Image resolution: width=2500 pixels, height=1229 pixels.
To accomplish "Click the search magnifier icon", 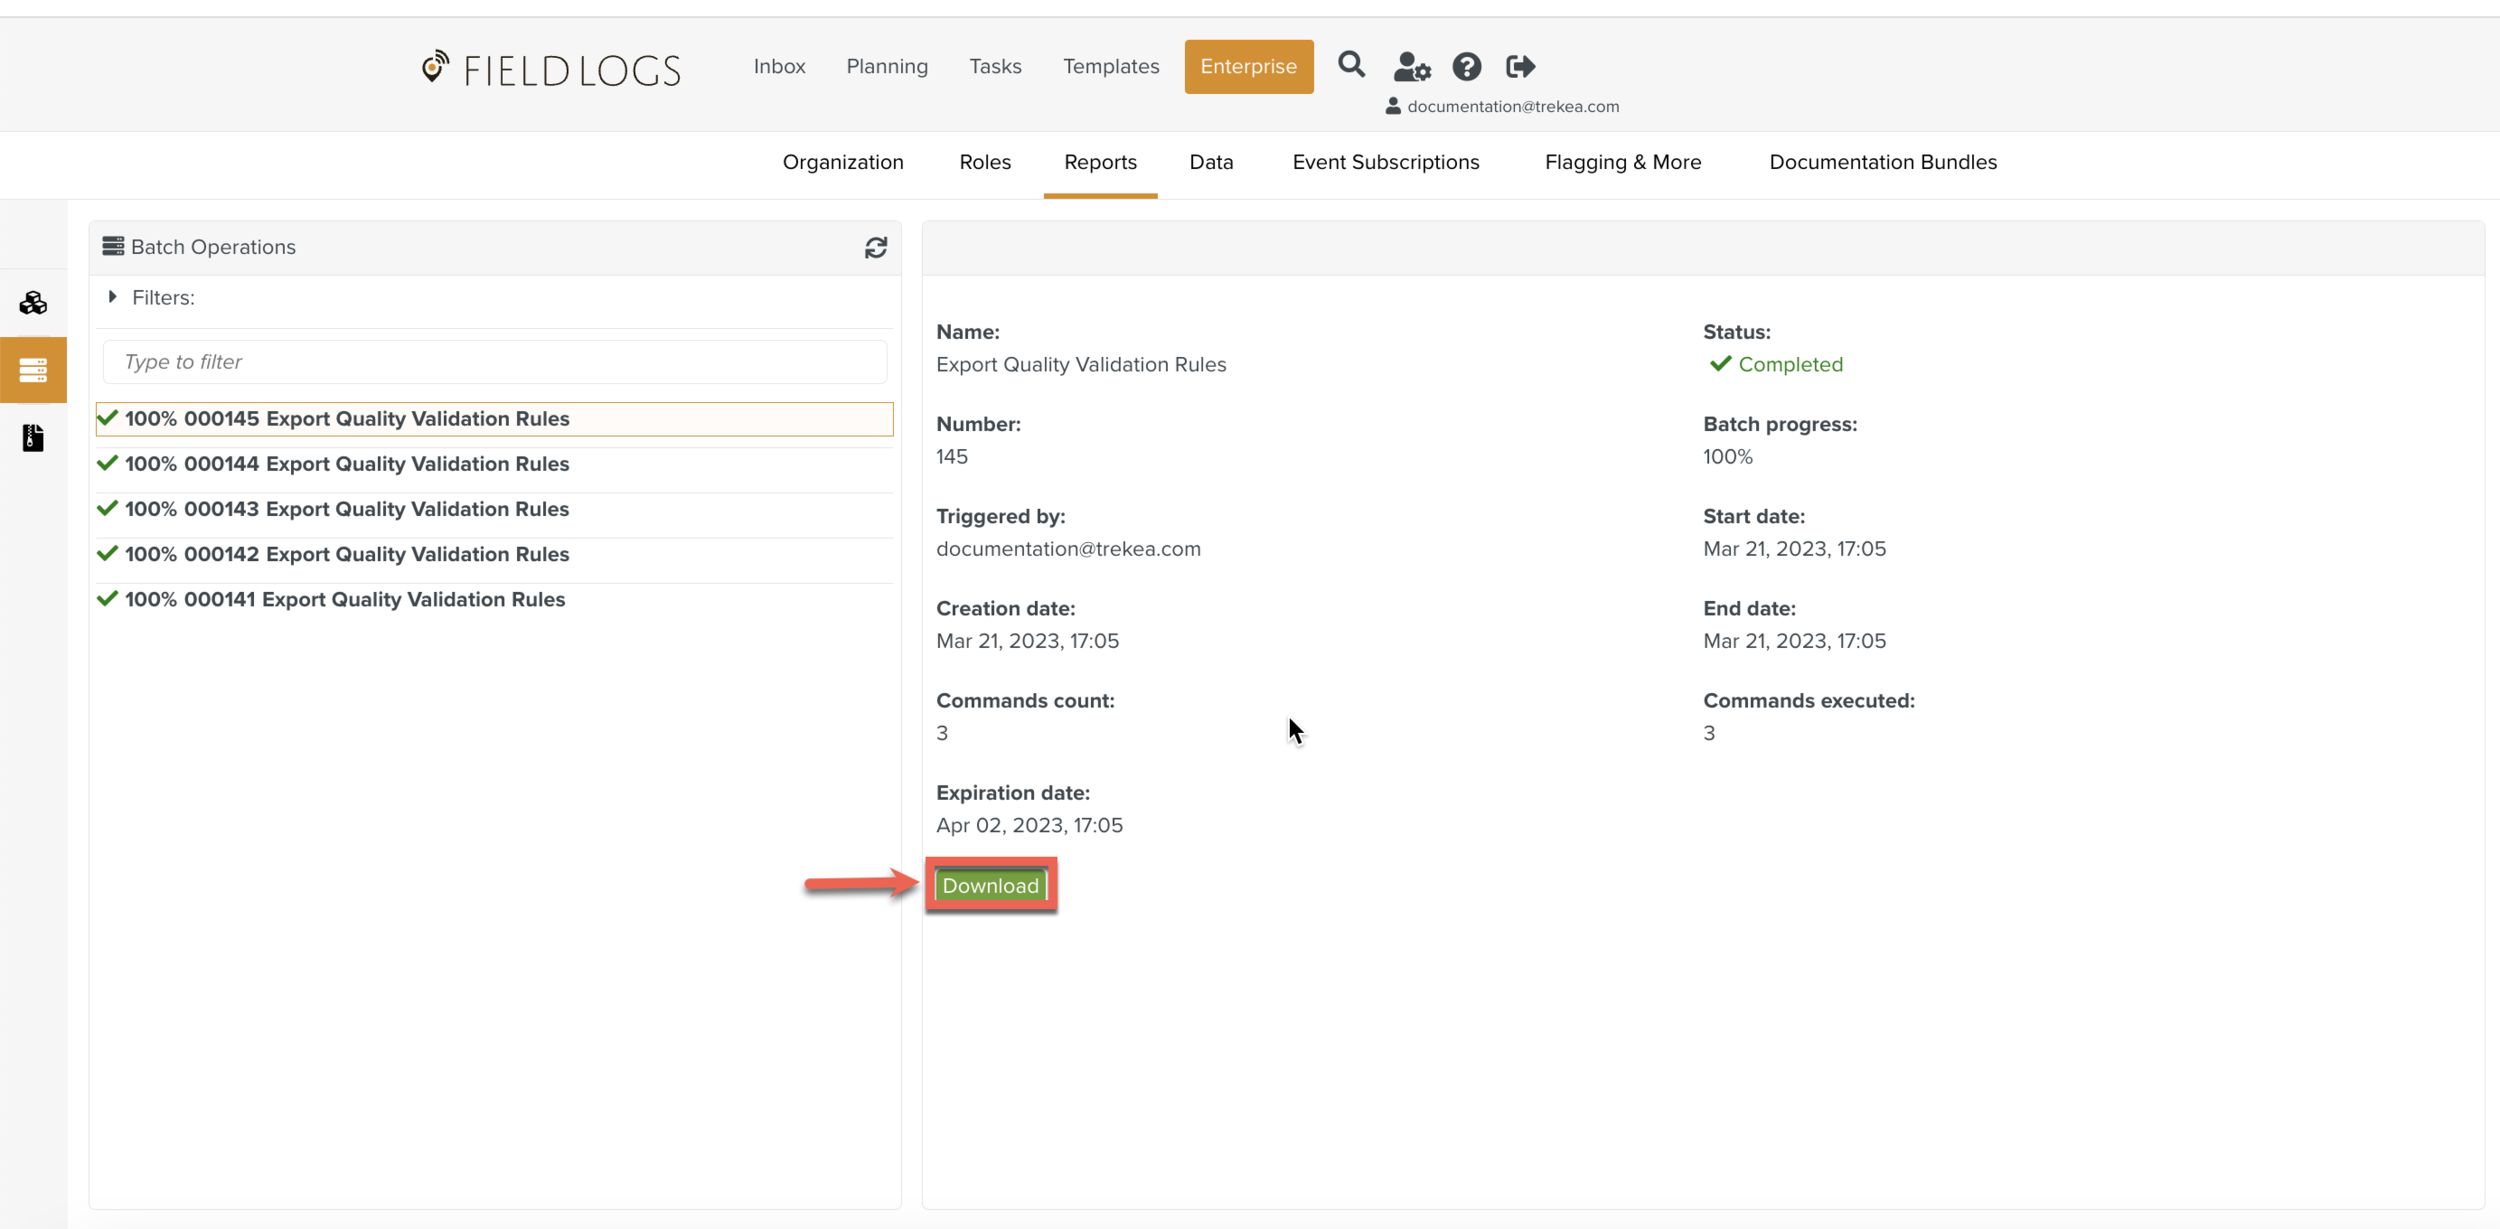I will [x=1351, y=66].
